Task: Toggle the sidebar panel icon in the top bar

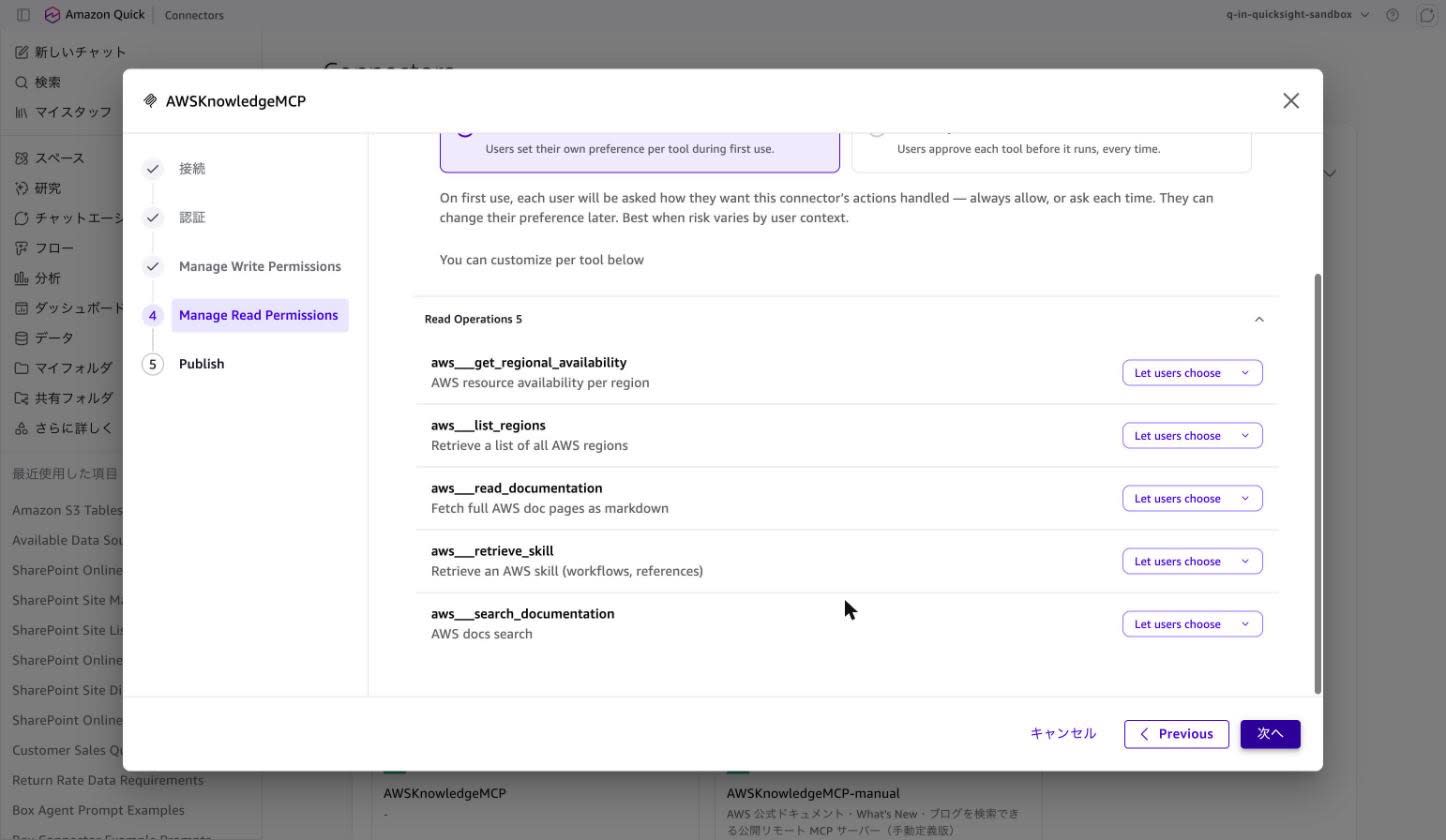Action: click(x=23, y=15)
